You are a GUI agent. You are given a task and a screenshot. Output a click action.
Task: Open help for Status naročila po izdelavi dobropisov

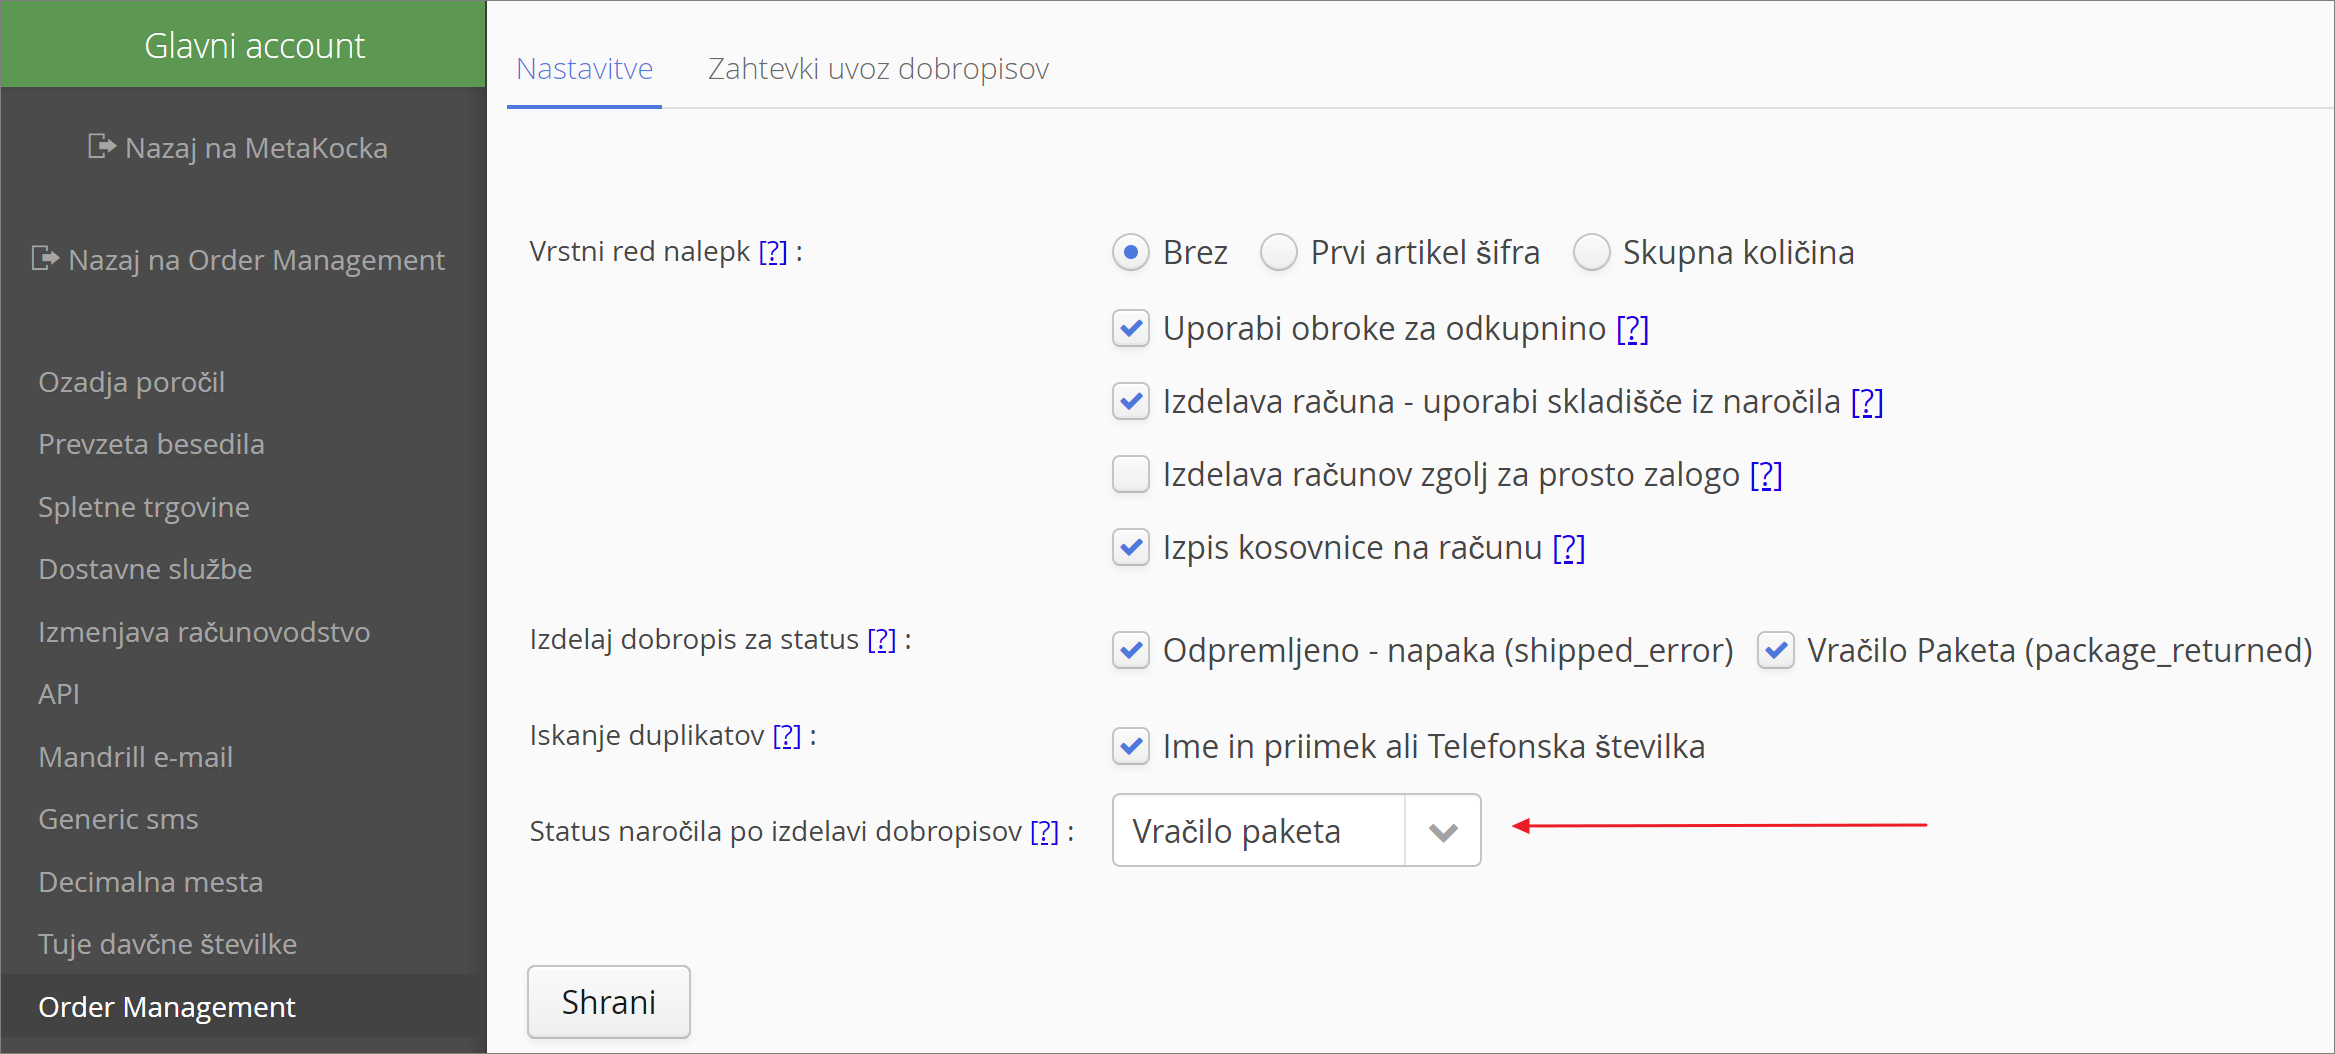click(x=1045, y=832)
